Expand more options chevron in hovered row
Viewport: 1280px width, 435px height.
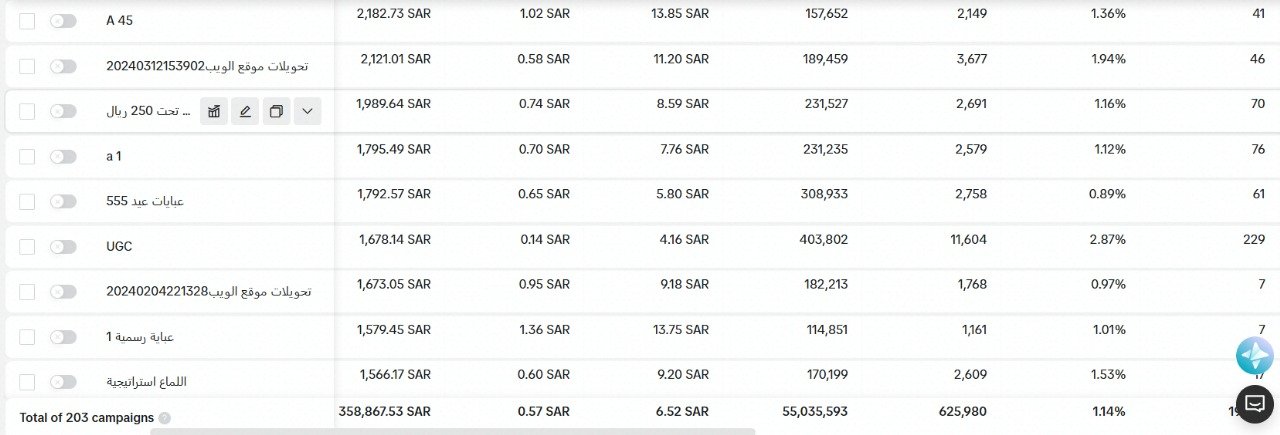pyautogui.click(x=307, y=111)
